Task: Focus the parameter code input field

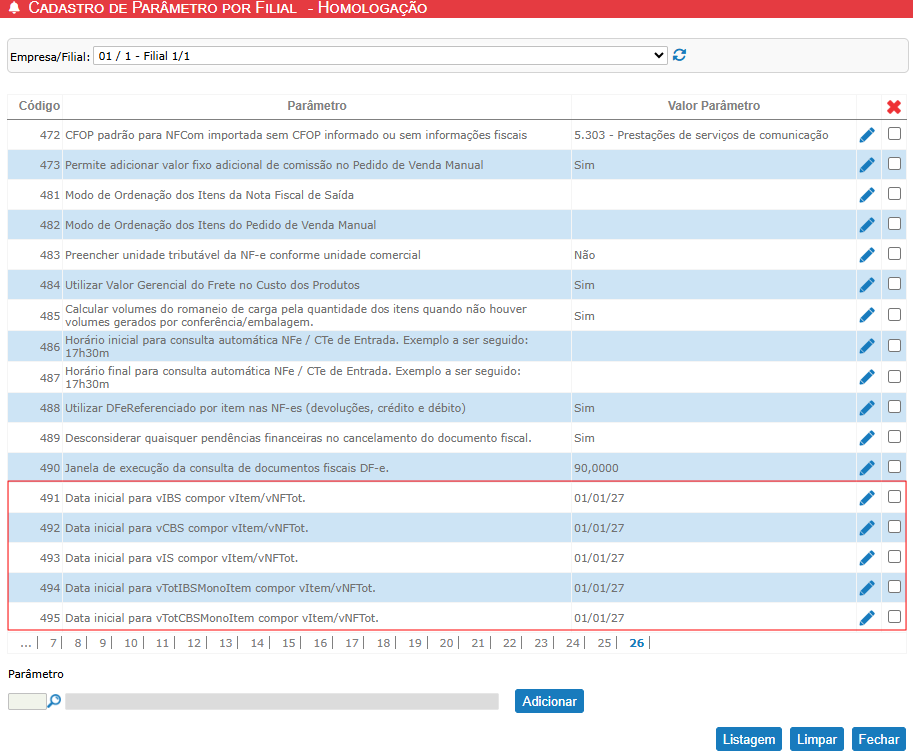Action: click(27, 701)
